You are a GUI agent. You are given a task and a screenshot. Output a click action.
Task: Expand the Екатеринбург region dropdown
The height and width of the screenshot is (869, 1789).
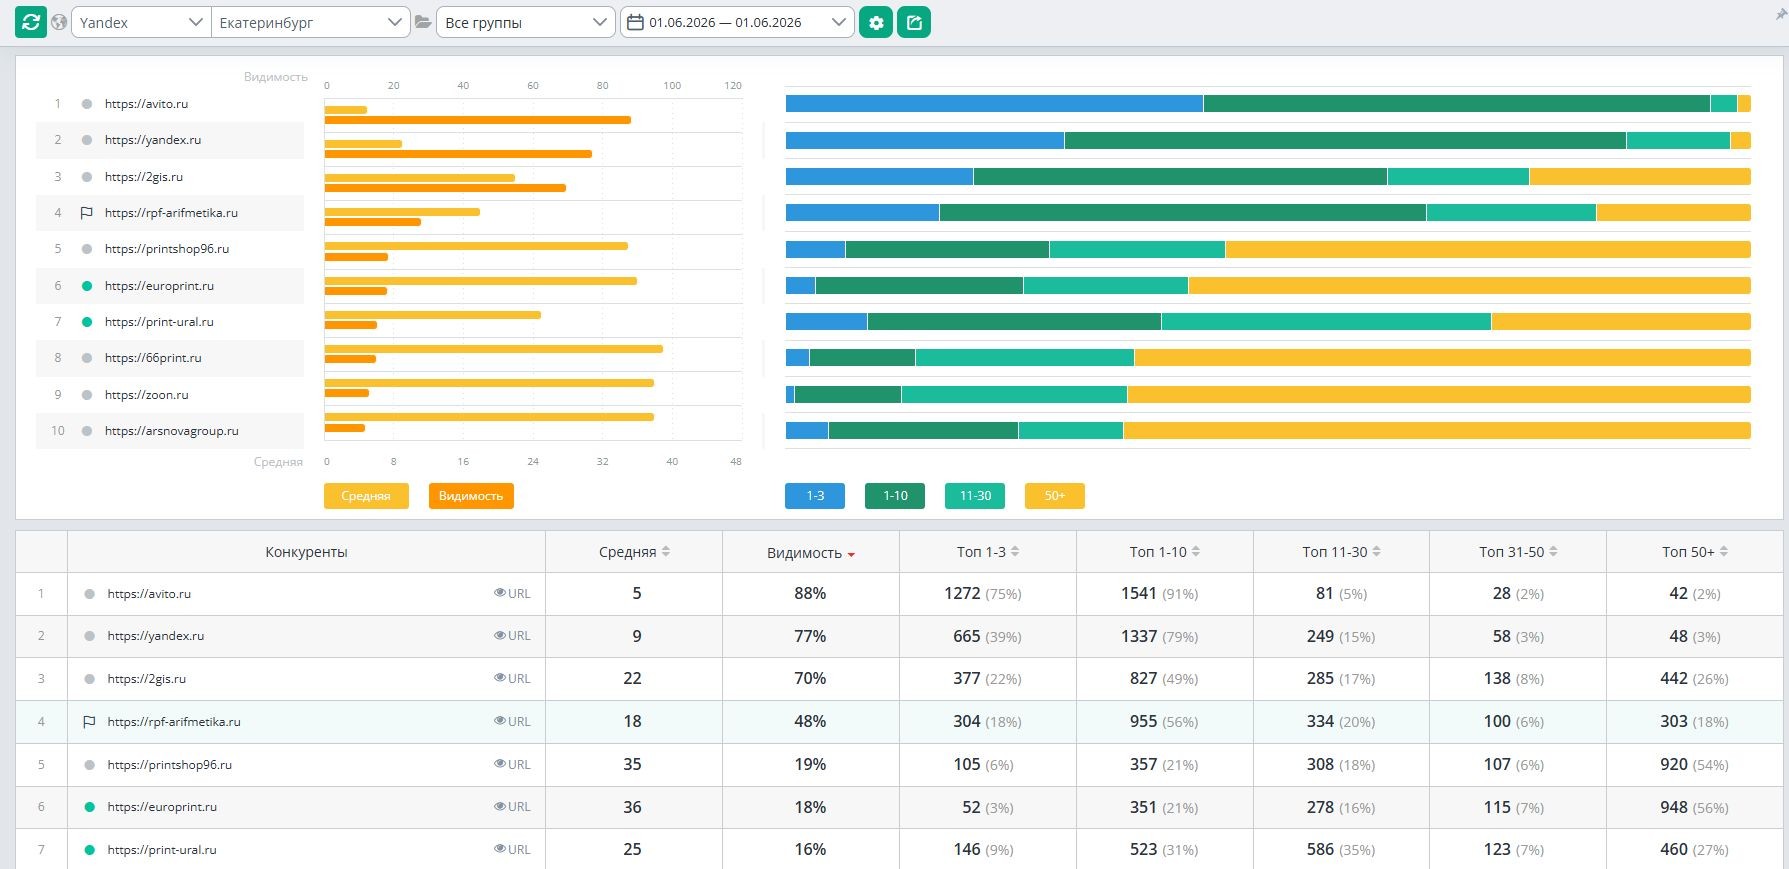click(311, 22)
